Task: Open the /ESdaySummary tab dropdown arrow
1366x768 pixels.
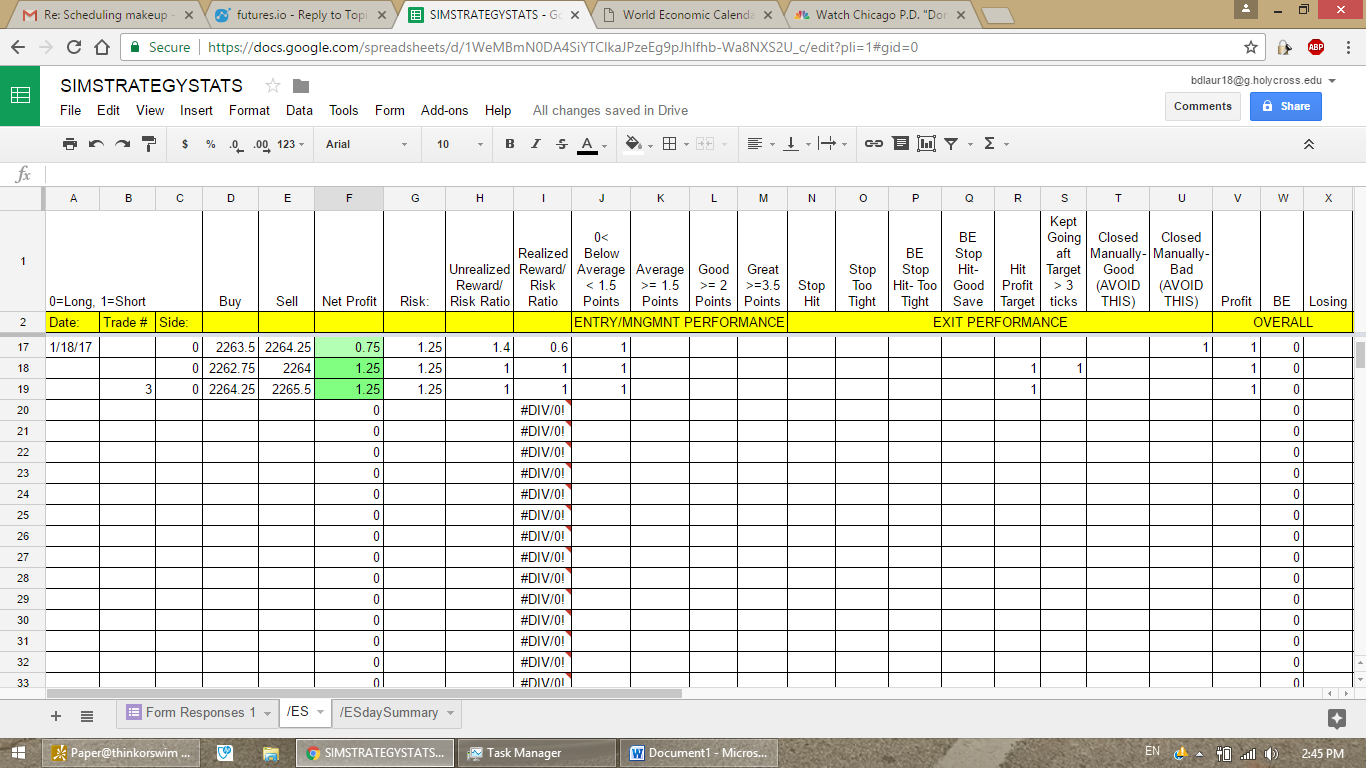Action: pyautogui.click(x=450, y=713)
